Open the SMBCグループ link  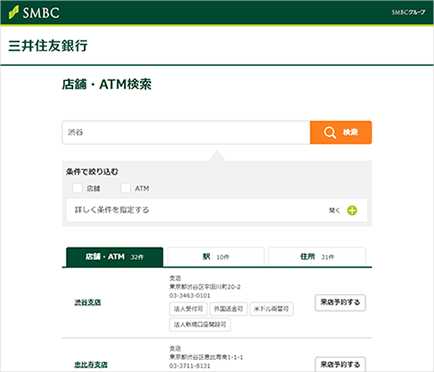click(x=408, y=13)
